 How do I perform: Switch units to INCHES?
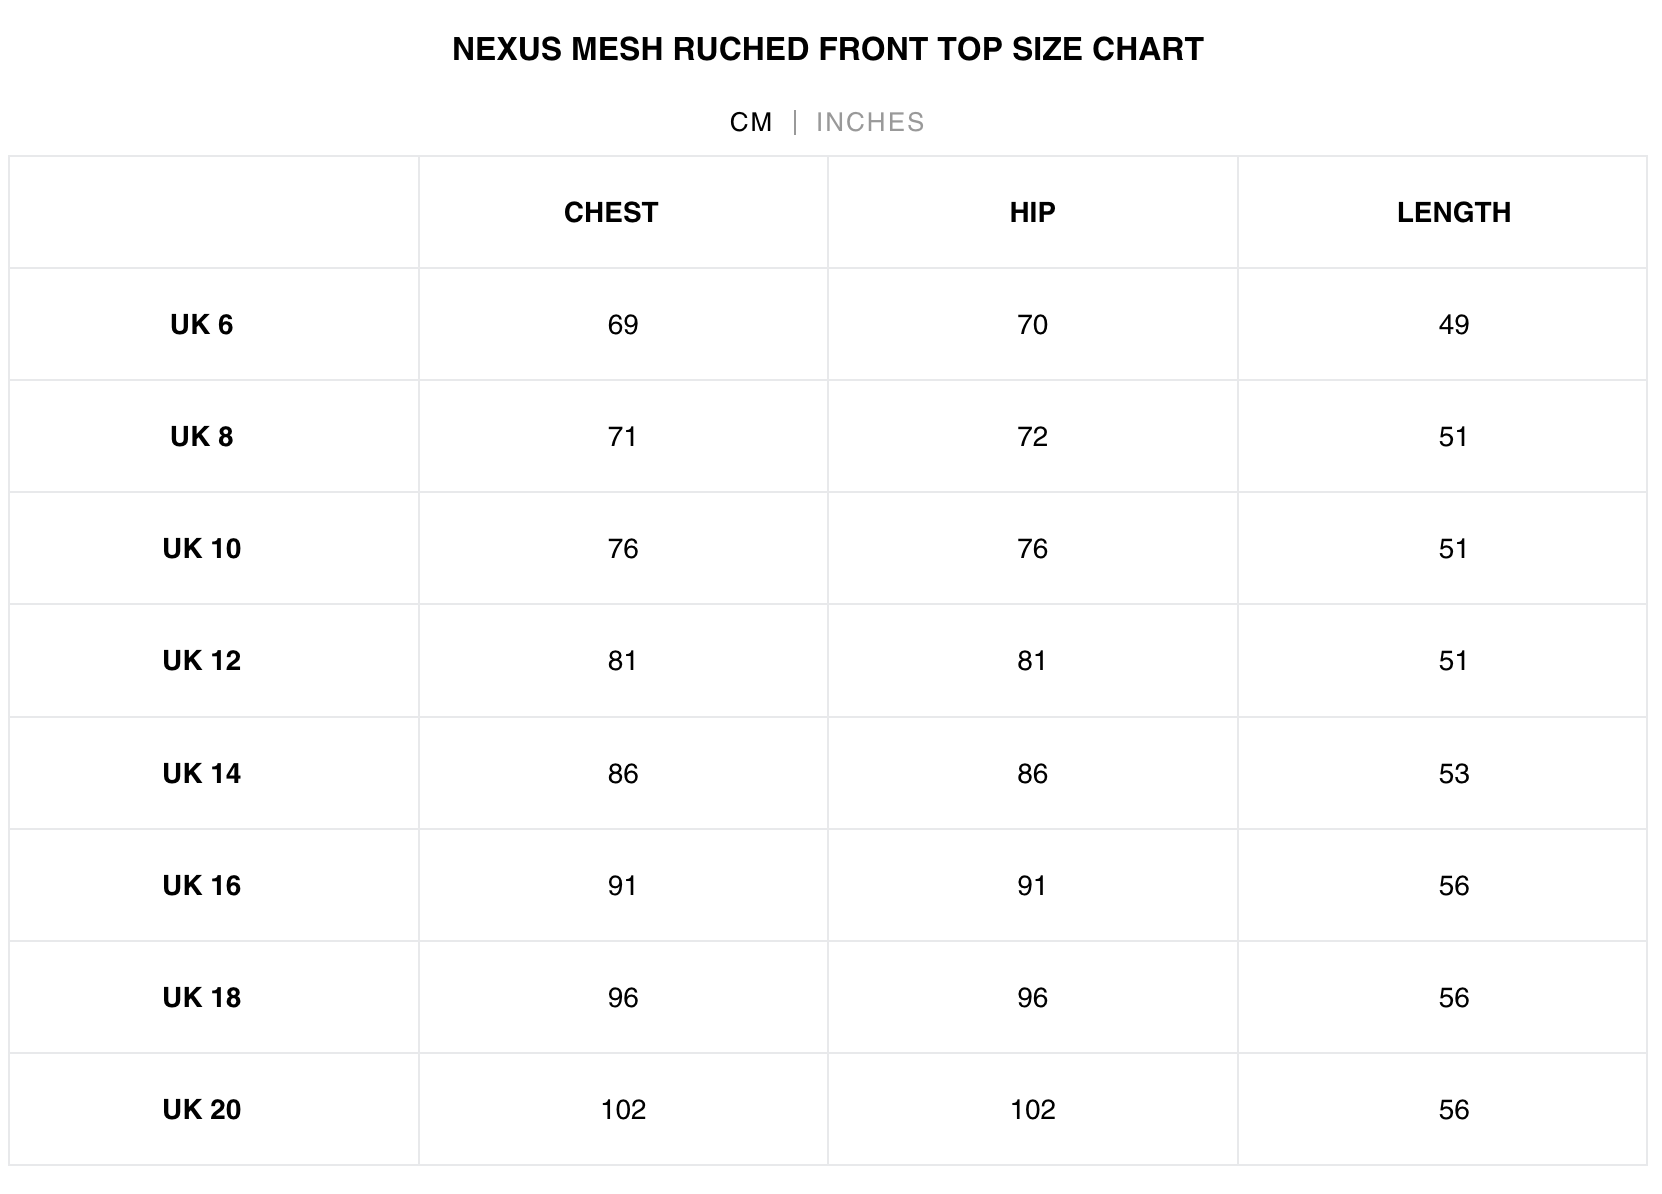point(870,122)
